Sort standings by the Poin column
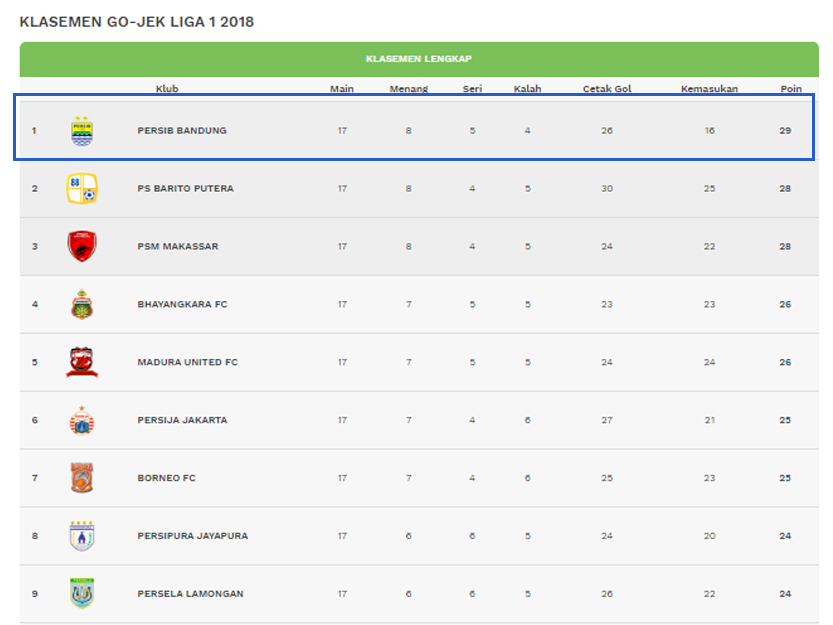 (790, 88)
